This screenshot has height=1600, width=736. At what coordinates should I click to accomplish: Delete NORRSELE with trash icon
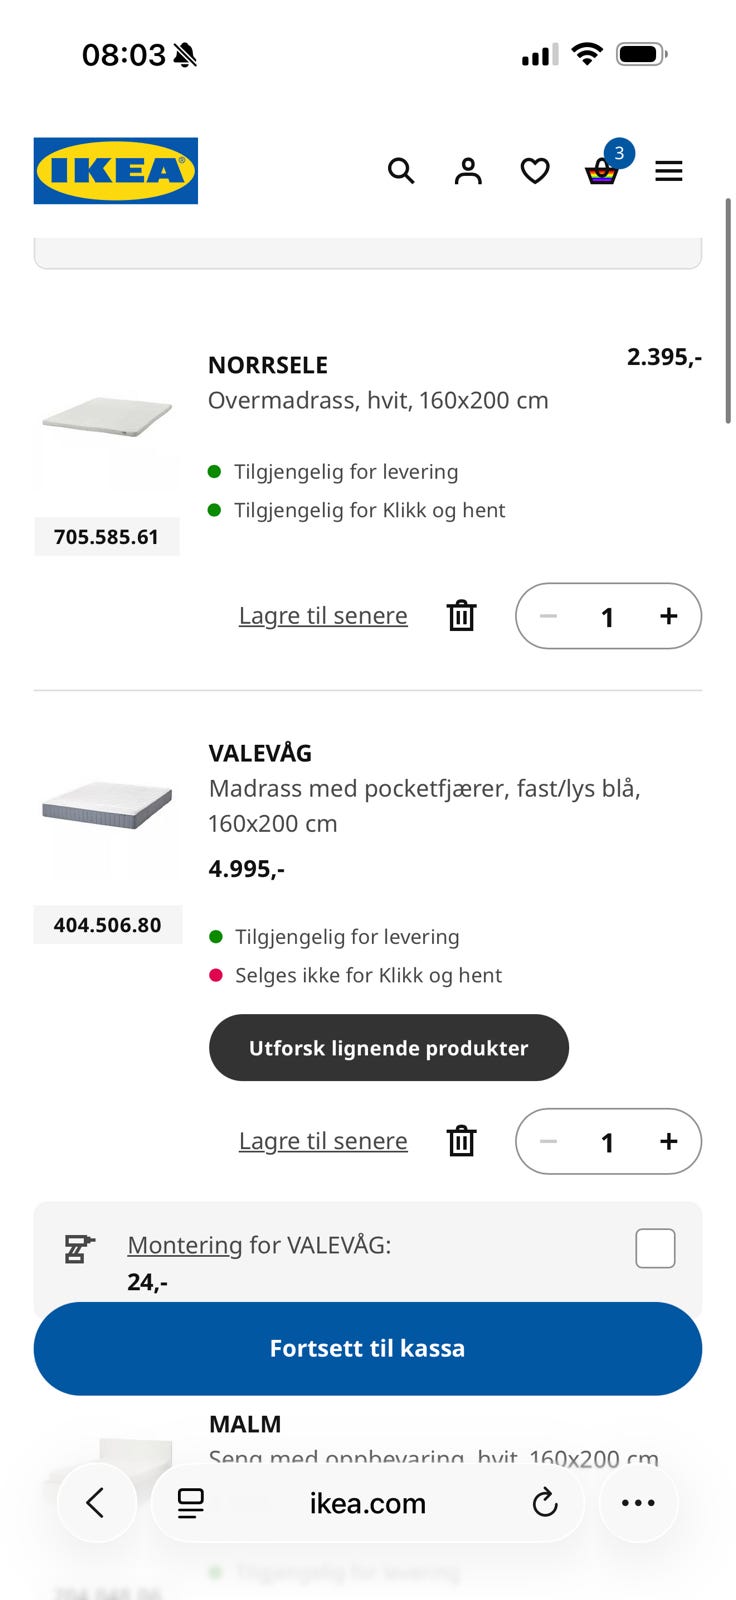coord(461,616)
